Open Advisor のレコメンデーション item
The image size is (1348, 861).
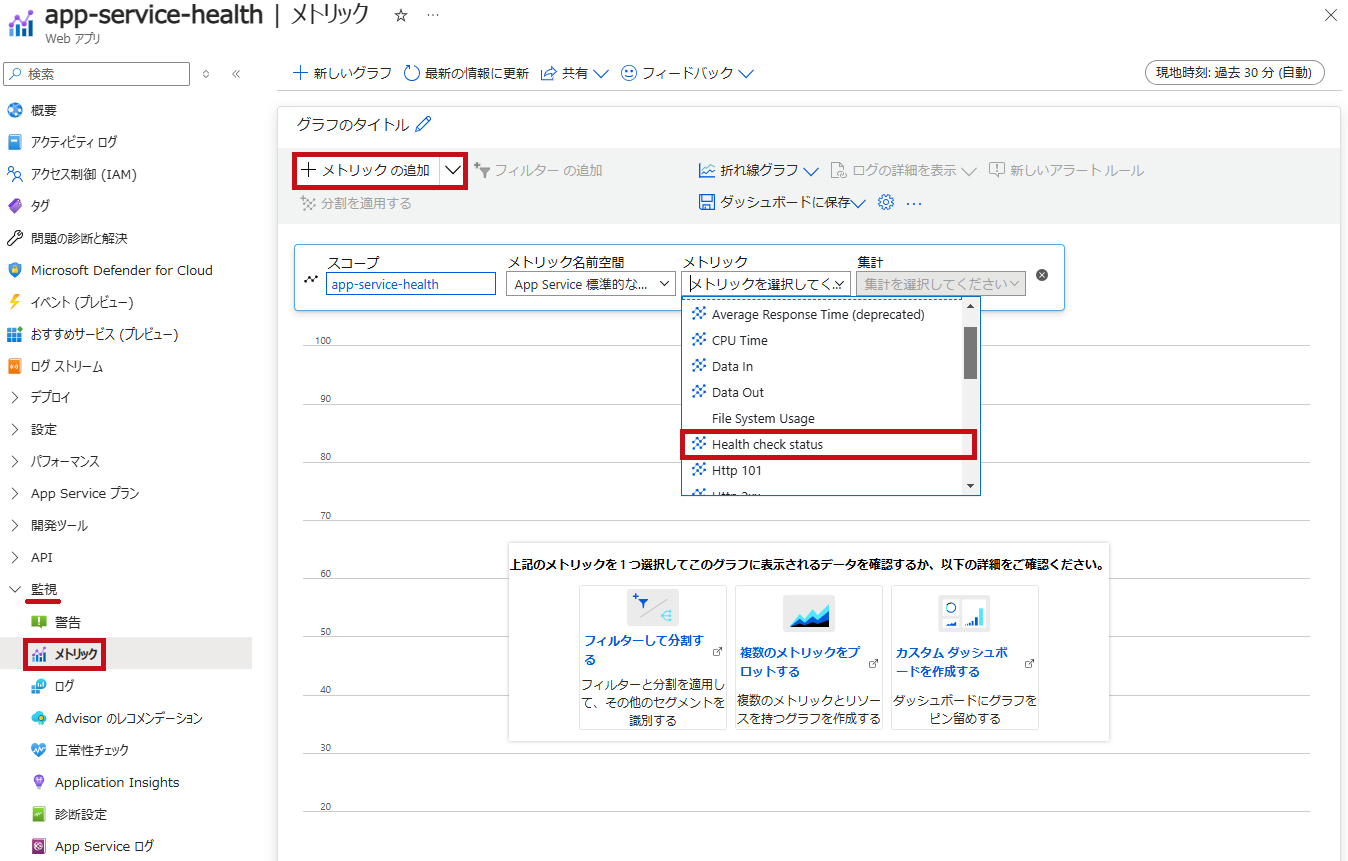[x=128, y=718]
